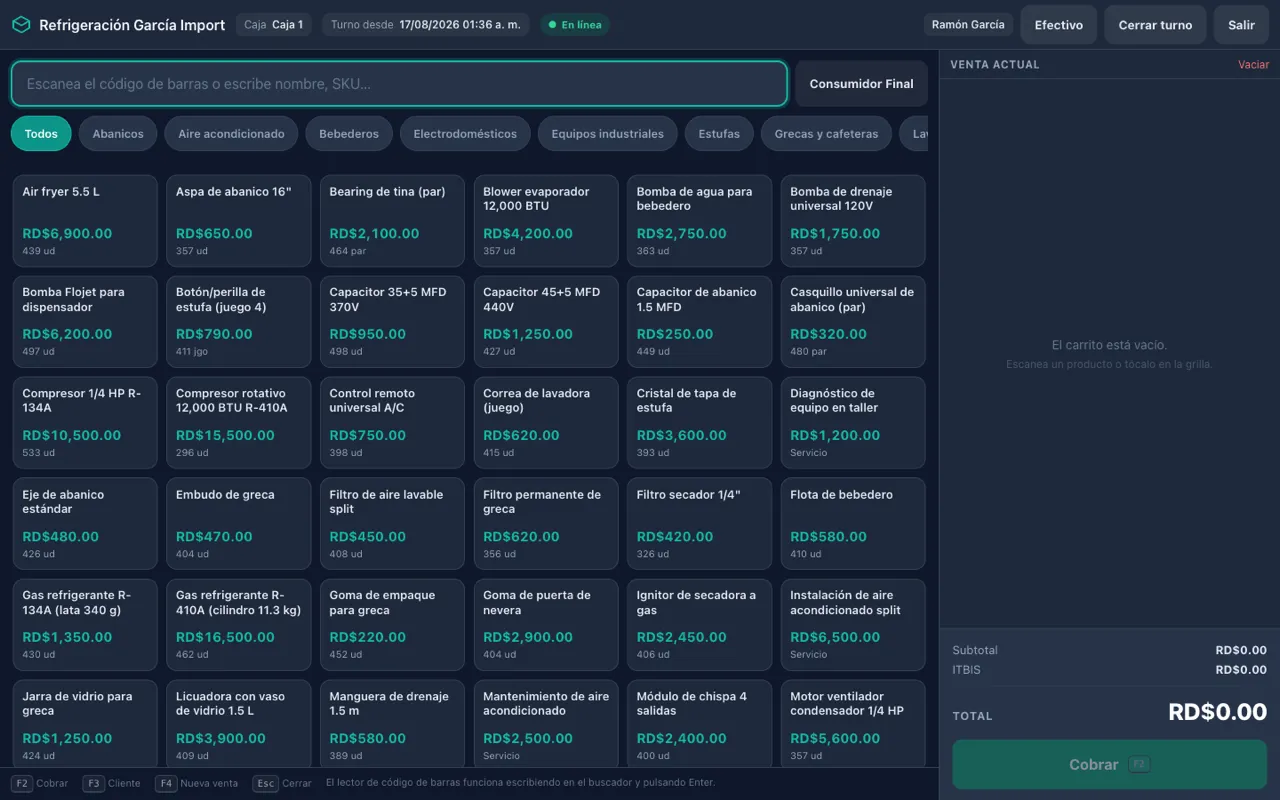Switch to Aire acondicionado category
Screen dimensions: 1280x800
pos(231,134)
